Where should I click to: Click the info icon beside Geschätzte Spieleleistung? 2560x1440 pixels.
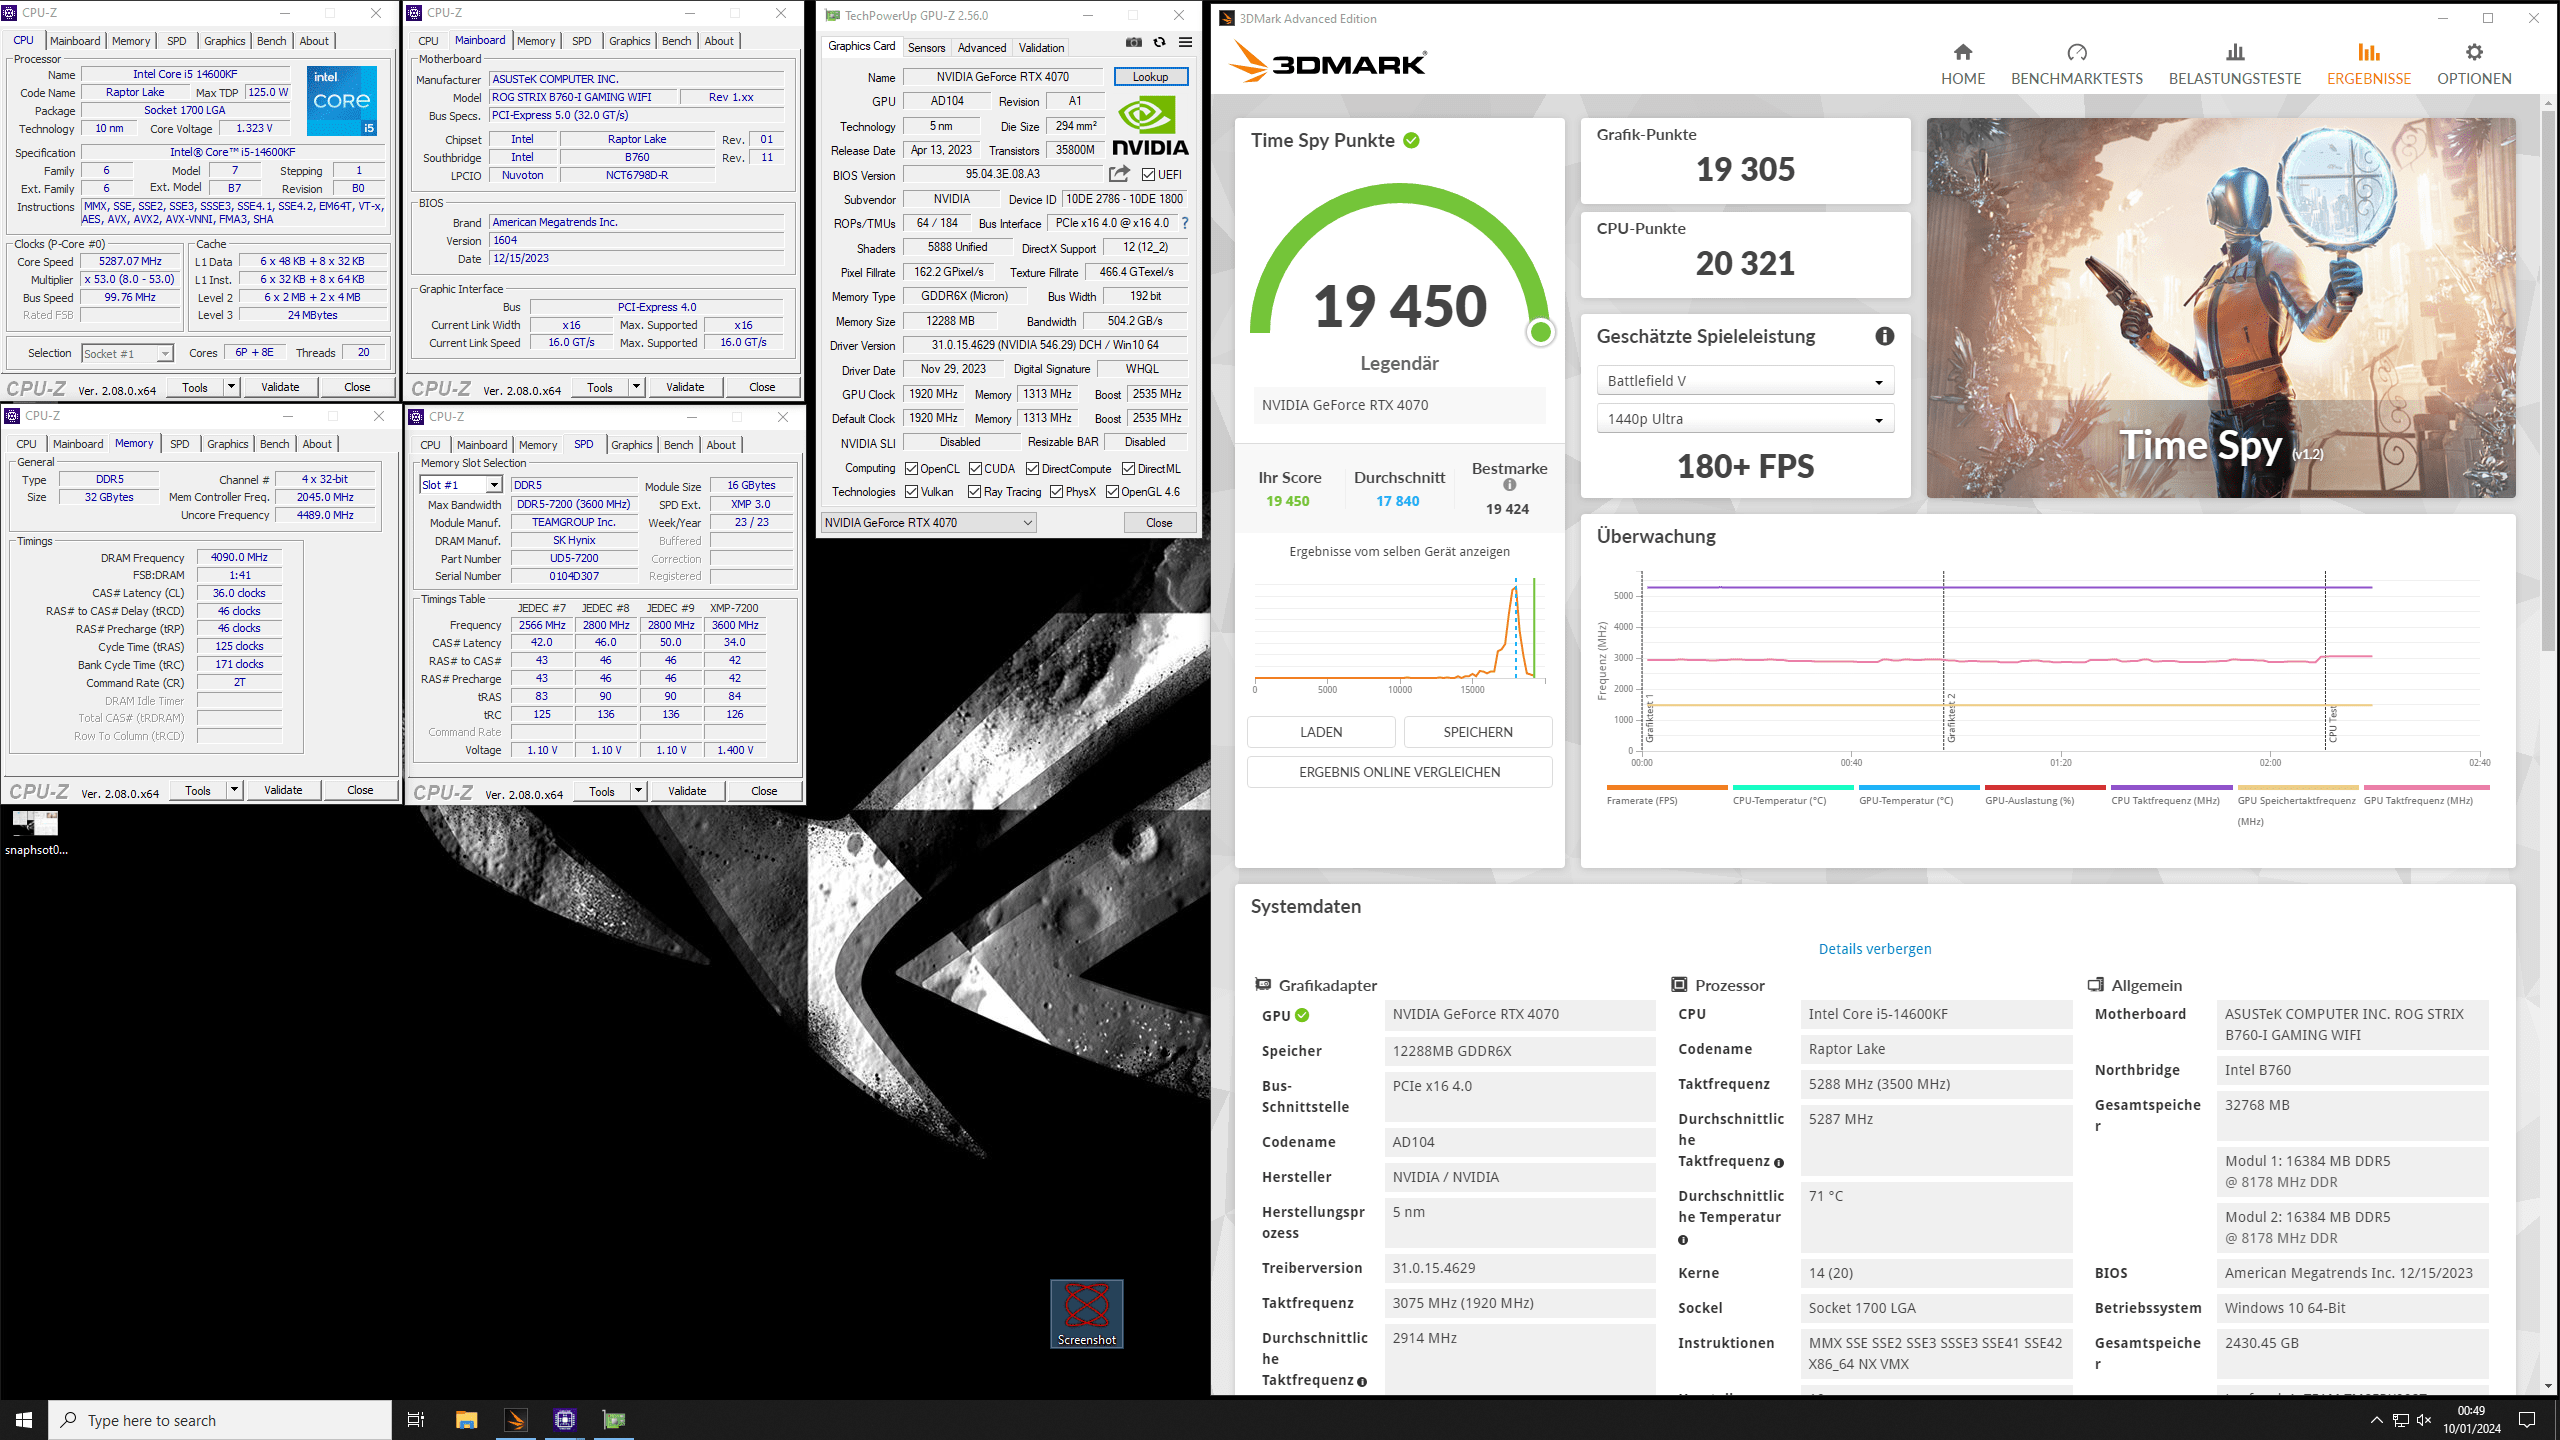coord(1884,337)
